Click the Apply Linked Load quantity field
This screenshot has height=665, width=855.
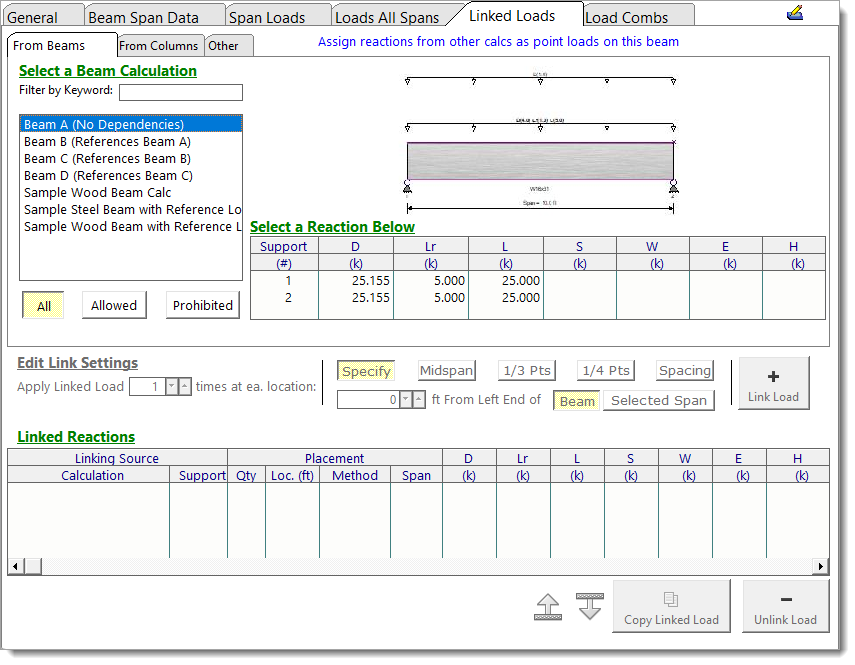point(147,386)
